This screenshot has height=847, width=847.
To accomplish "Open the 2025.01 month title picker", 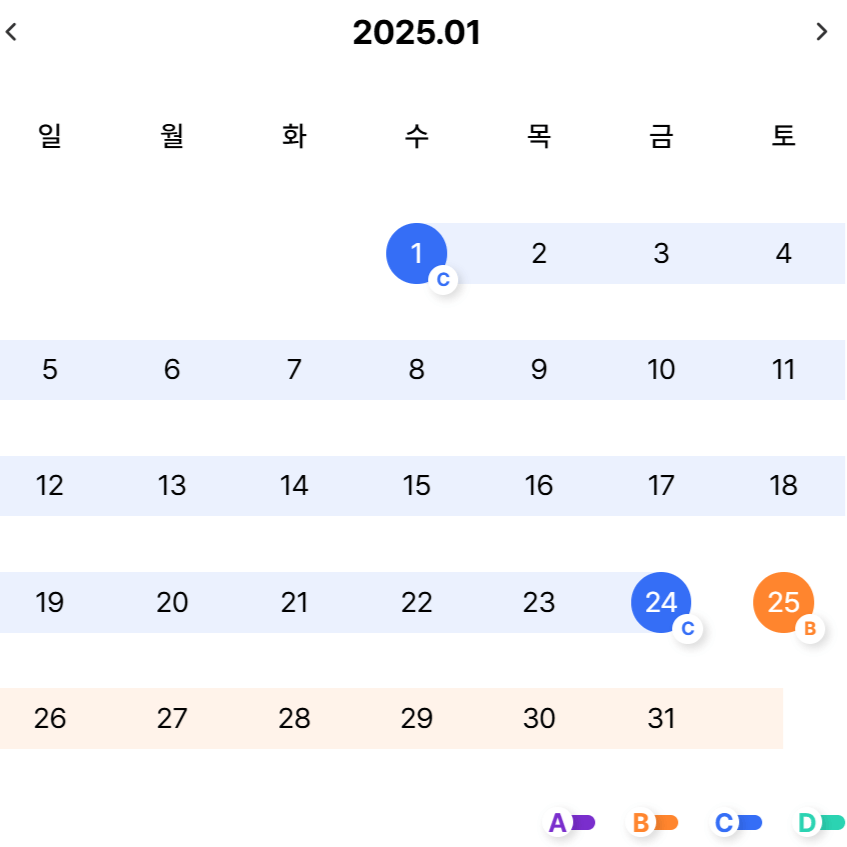I will click(417, 32).
